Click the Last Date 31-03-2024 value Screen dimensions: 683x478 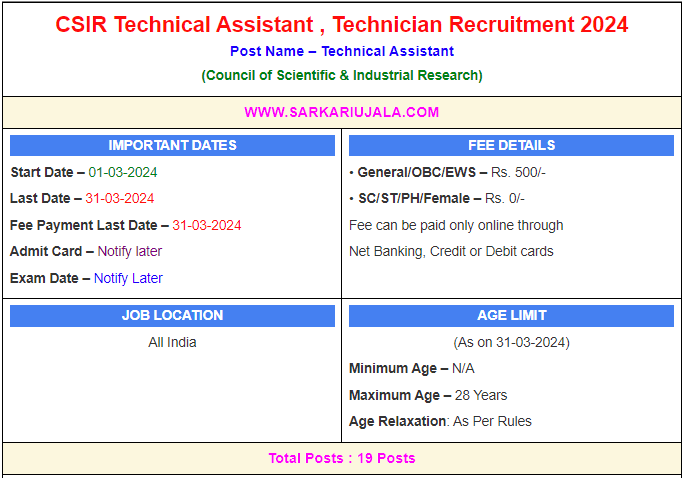pos(120,198)
